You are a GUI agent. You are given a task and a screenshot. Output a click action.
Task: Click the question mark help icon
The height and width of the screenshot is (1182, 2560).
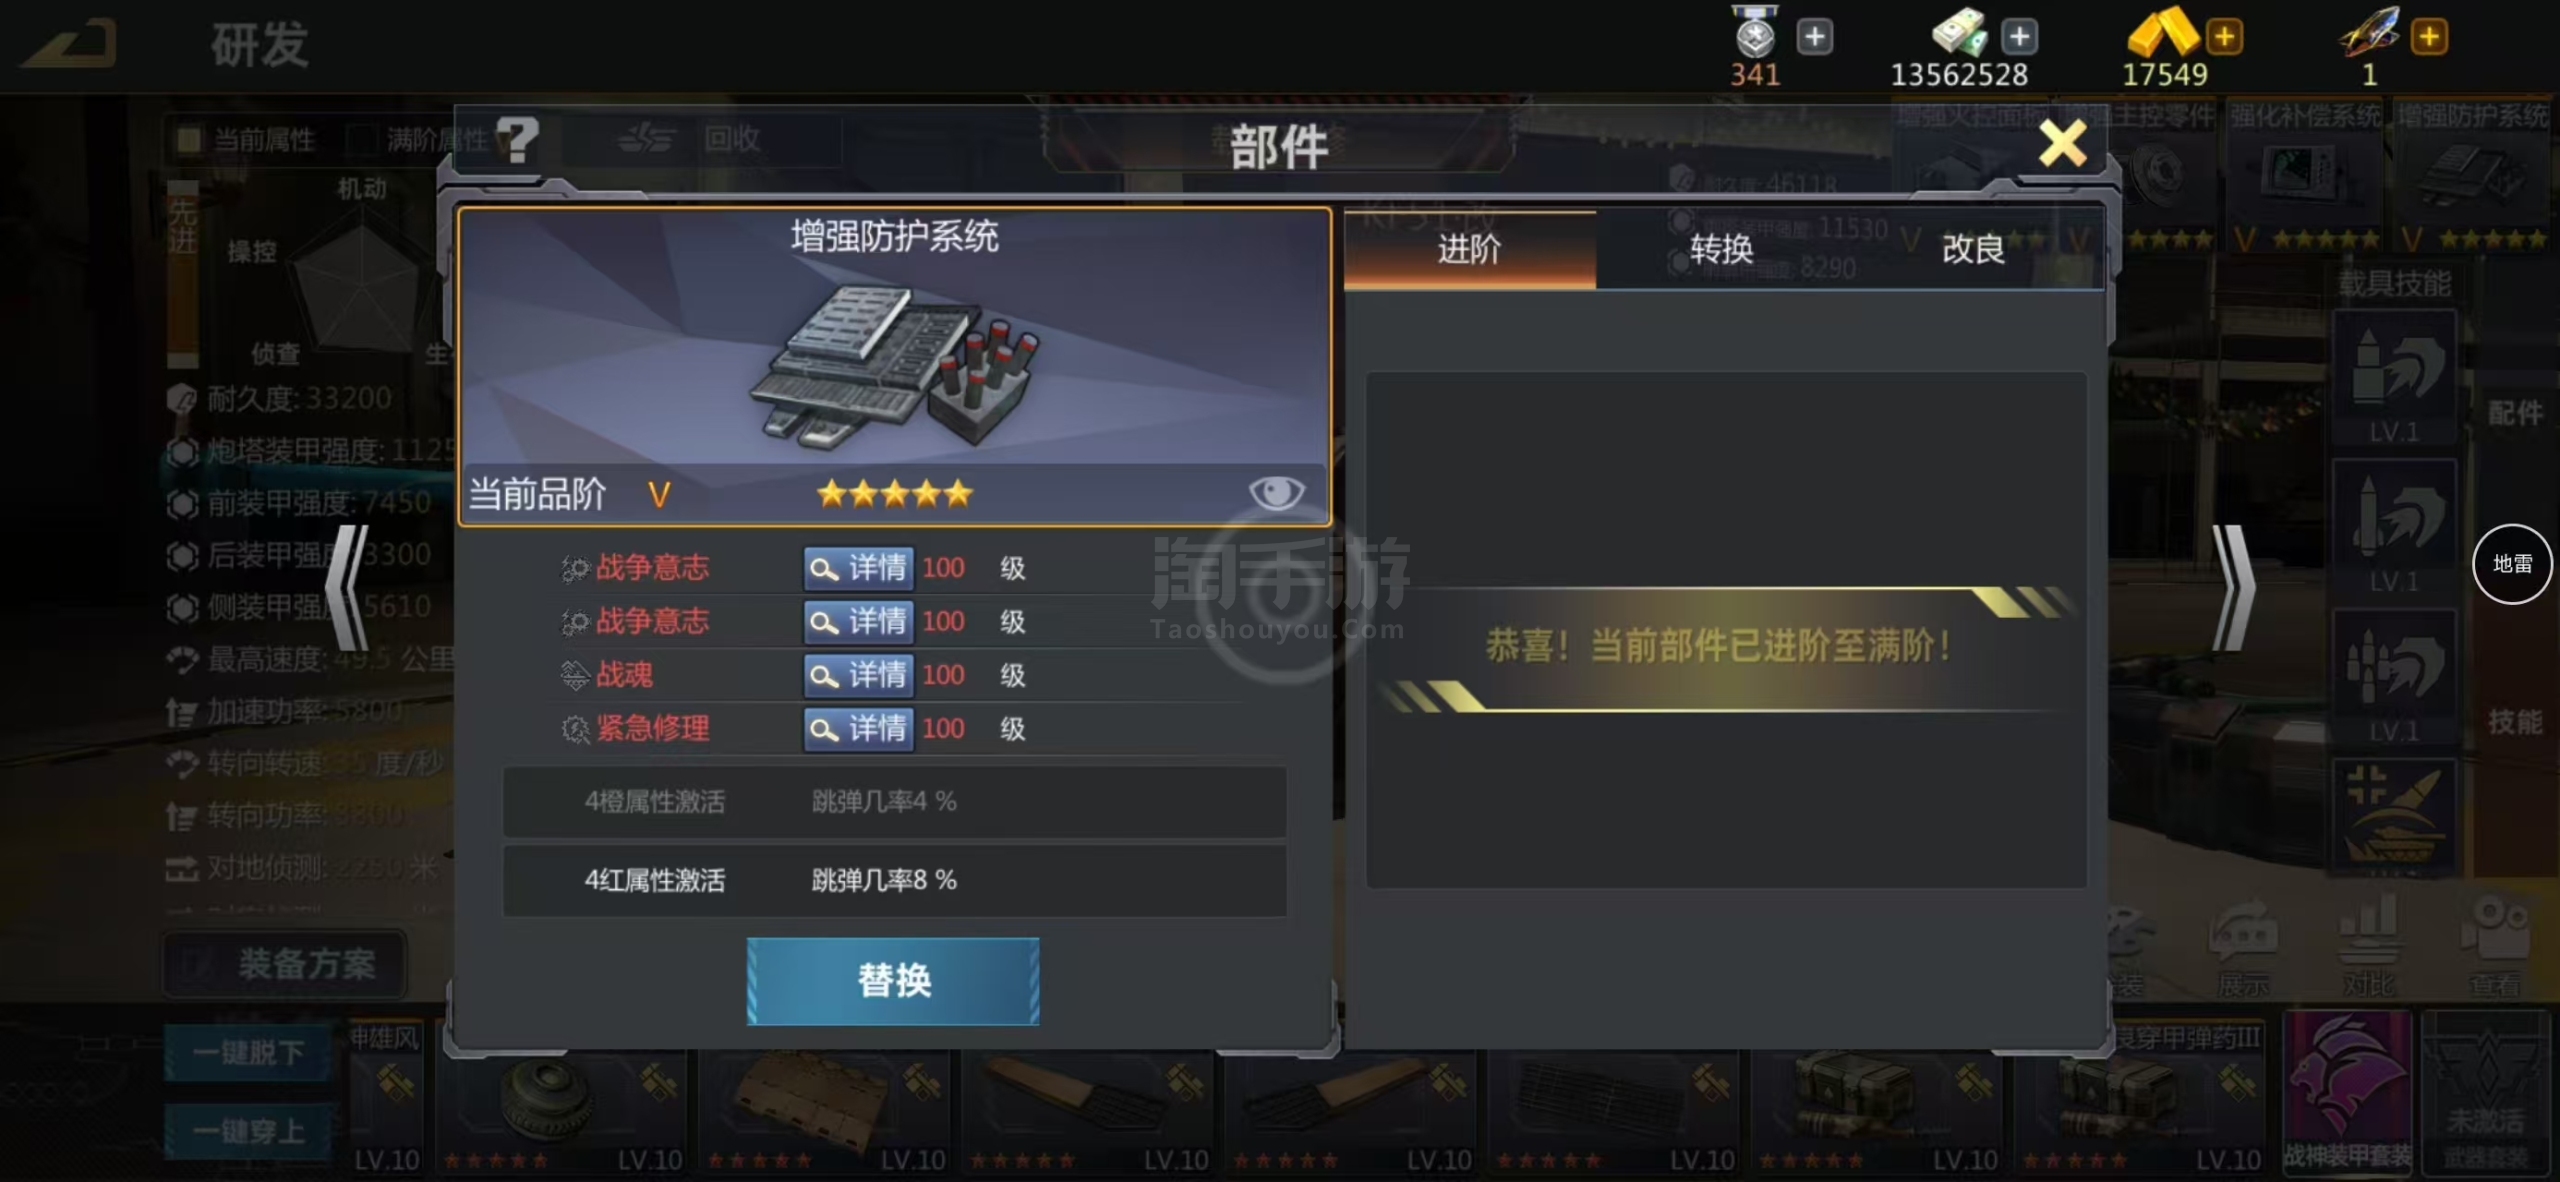[517, 140]
